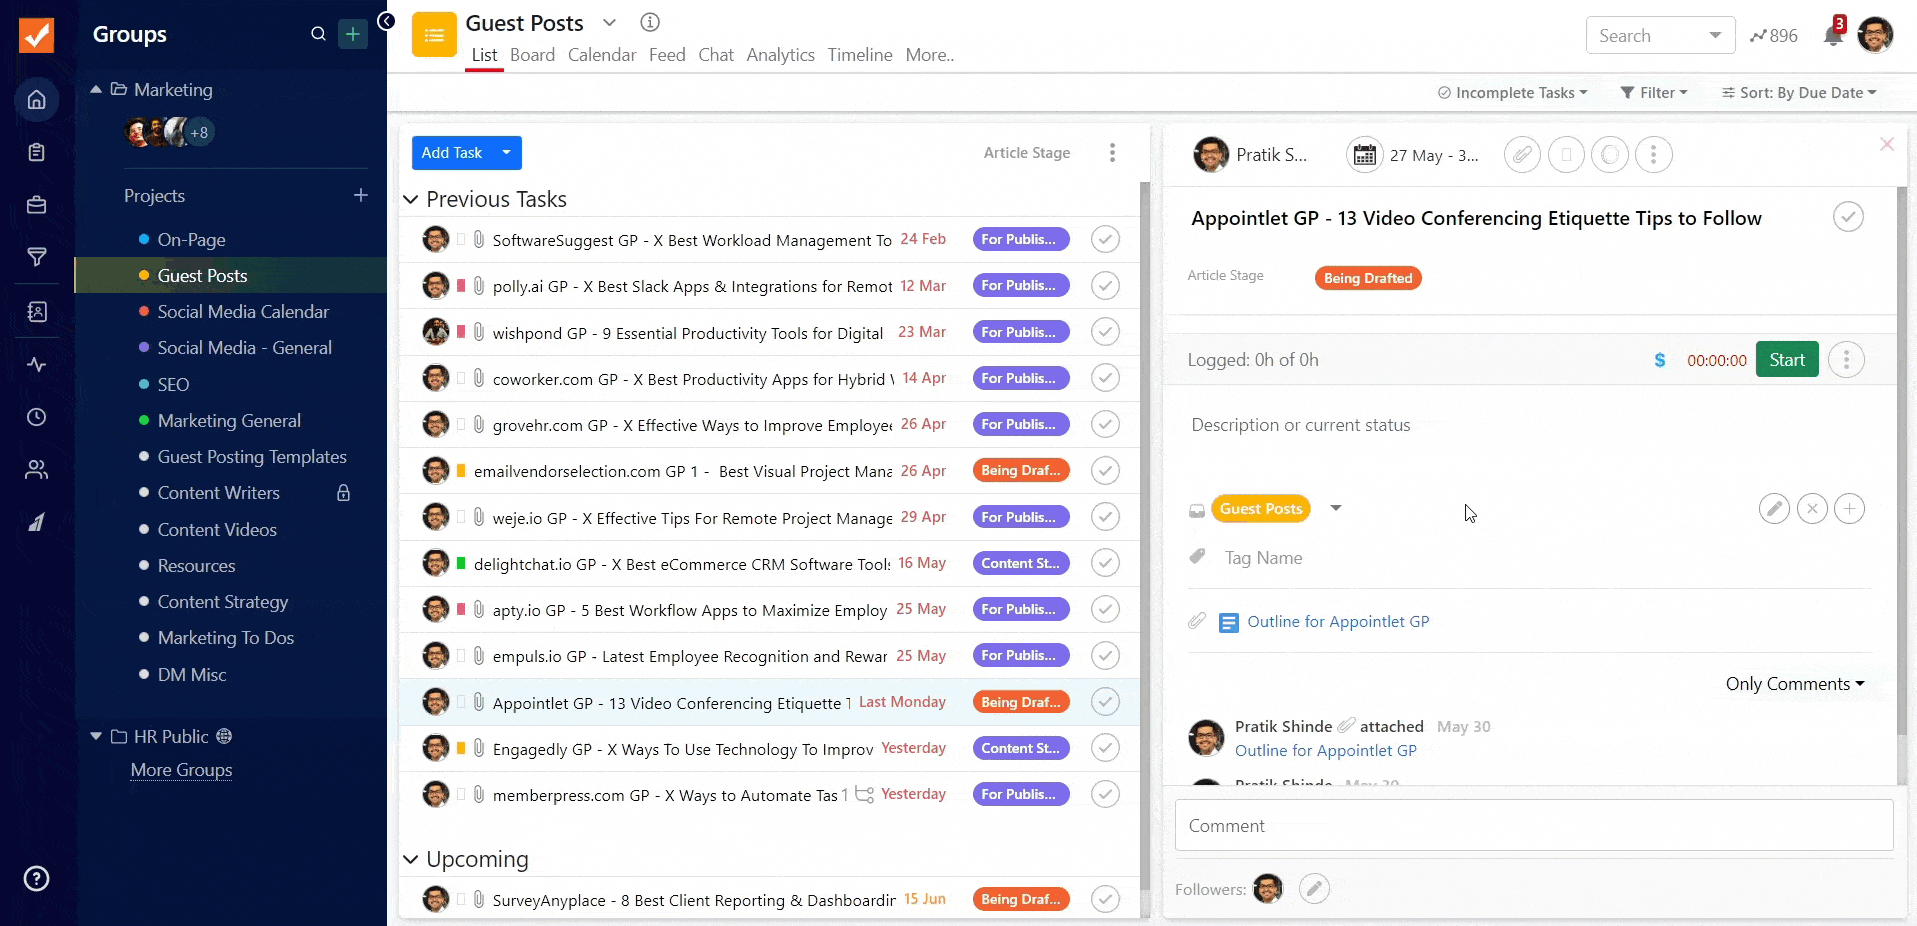Screen dimensions: 1917x926
Task: Open the Sort: By Due Date dropdown
Action: [1799, 93]
